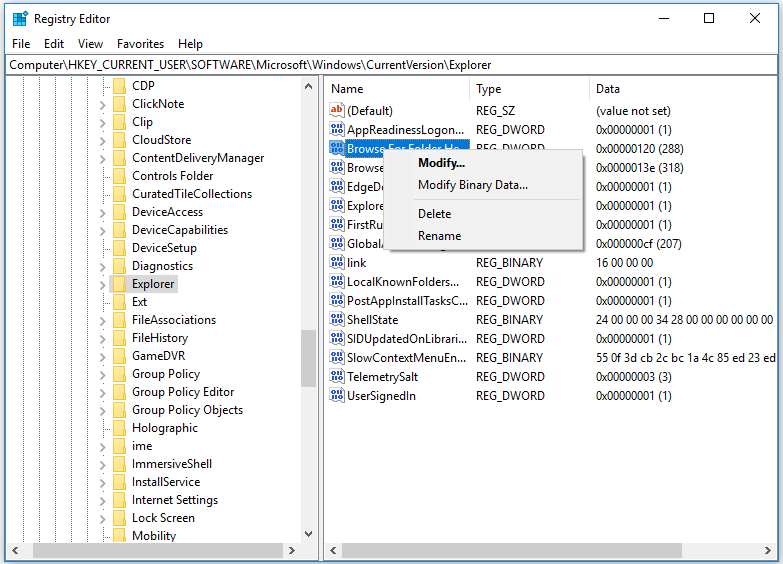The width and height of the screenshot is (783, 564).
Task: Click the Lock Screen folder icon
Action: (119, 518)
